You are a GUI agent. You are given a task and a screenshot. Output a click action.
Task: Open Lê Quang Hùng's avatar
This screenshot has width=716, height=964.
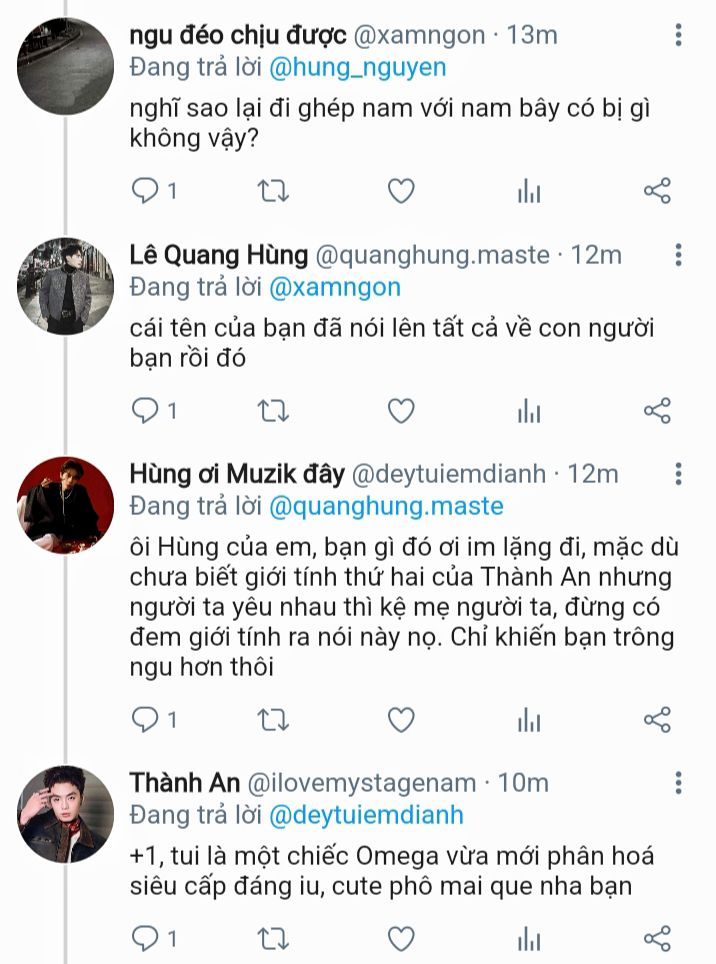point(66,286)
